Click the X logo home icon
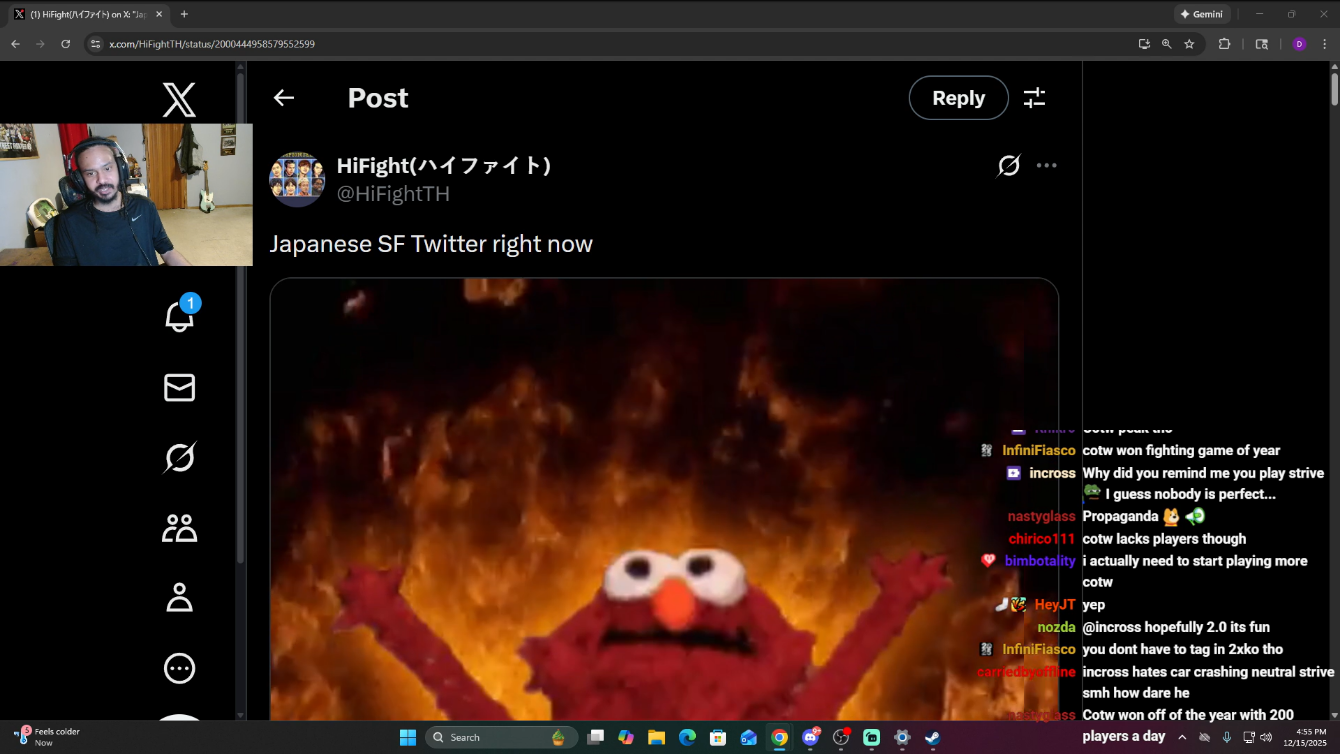 (x=179, y=100)
